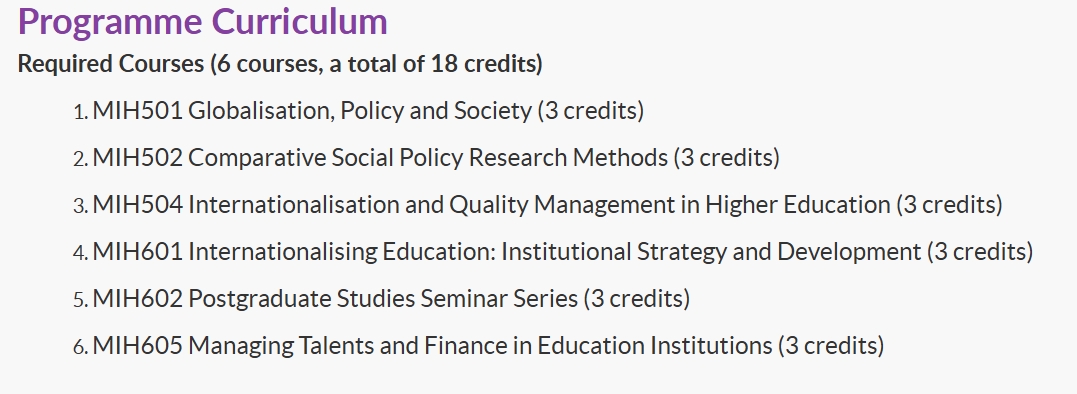Click the course code MIH504
Viewport: 1077px width, 394px height.
pyautogui.click(x=138, y=205)
